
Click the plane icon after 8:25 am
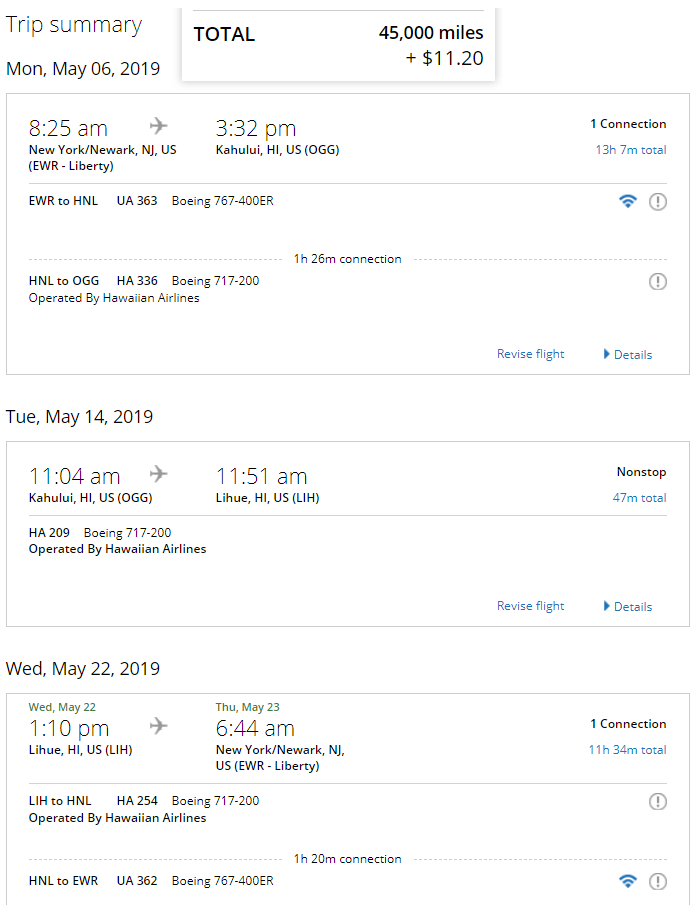(158, 125)
